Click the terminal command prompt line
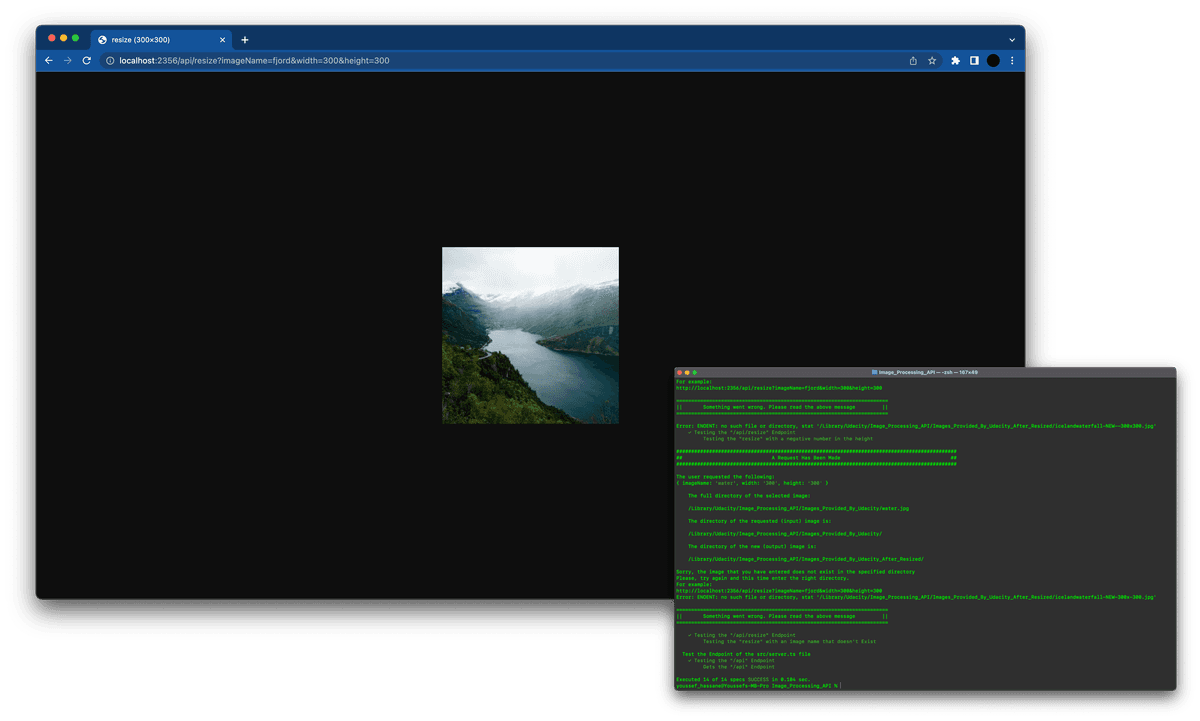The image size is (1200, 721). [x=760, y=685]
